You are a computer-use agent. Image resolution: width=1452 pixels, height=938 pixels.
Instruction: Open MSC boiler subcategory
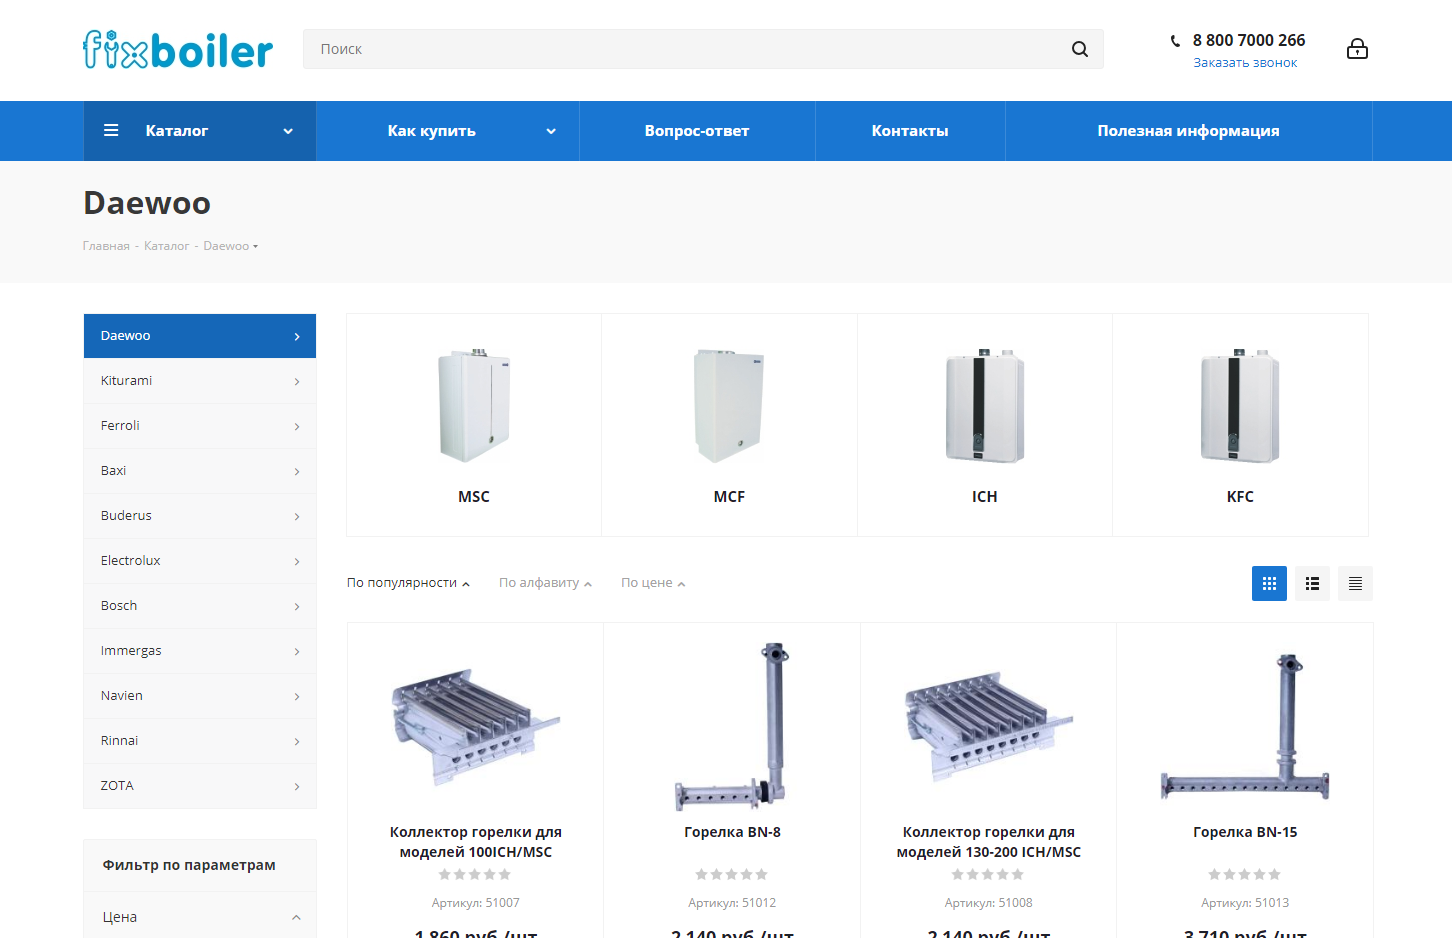(474, 425)
